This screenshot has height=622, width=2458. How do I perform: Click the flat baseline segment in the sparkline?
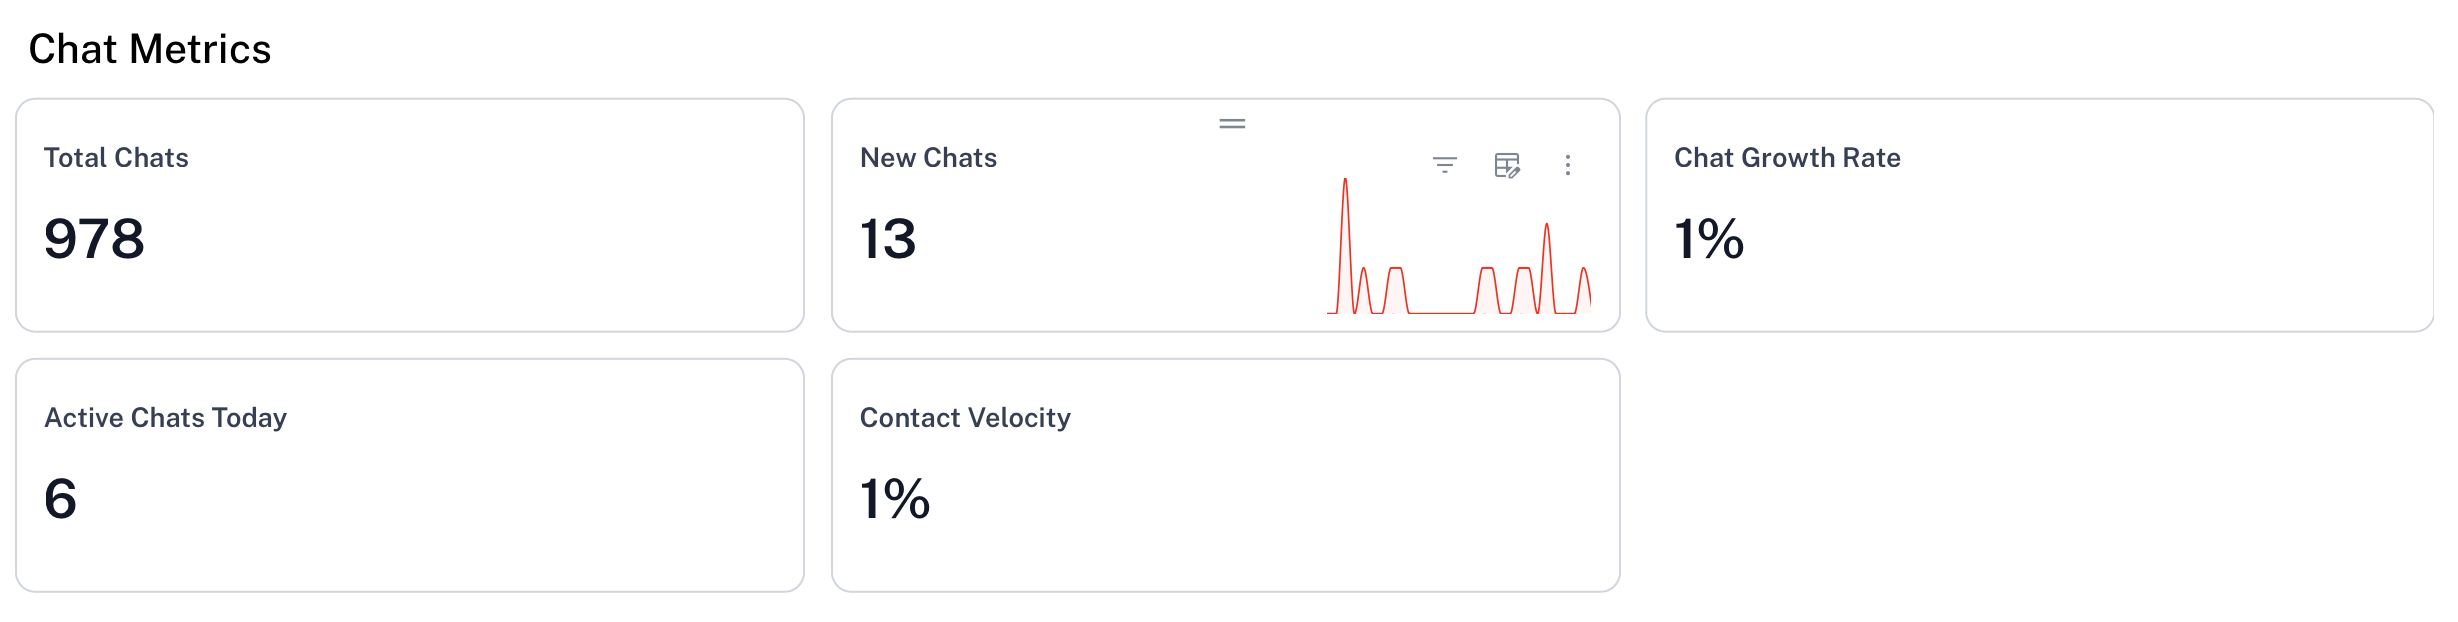[x=1441, y=313]
